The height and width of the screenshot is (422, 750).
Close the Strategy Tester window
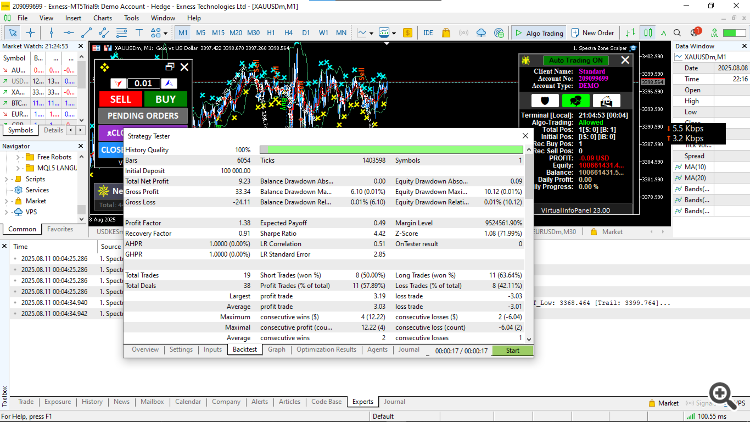click(525, 136)
